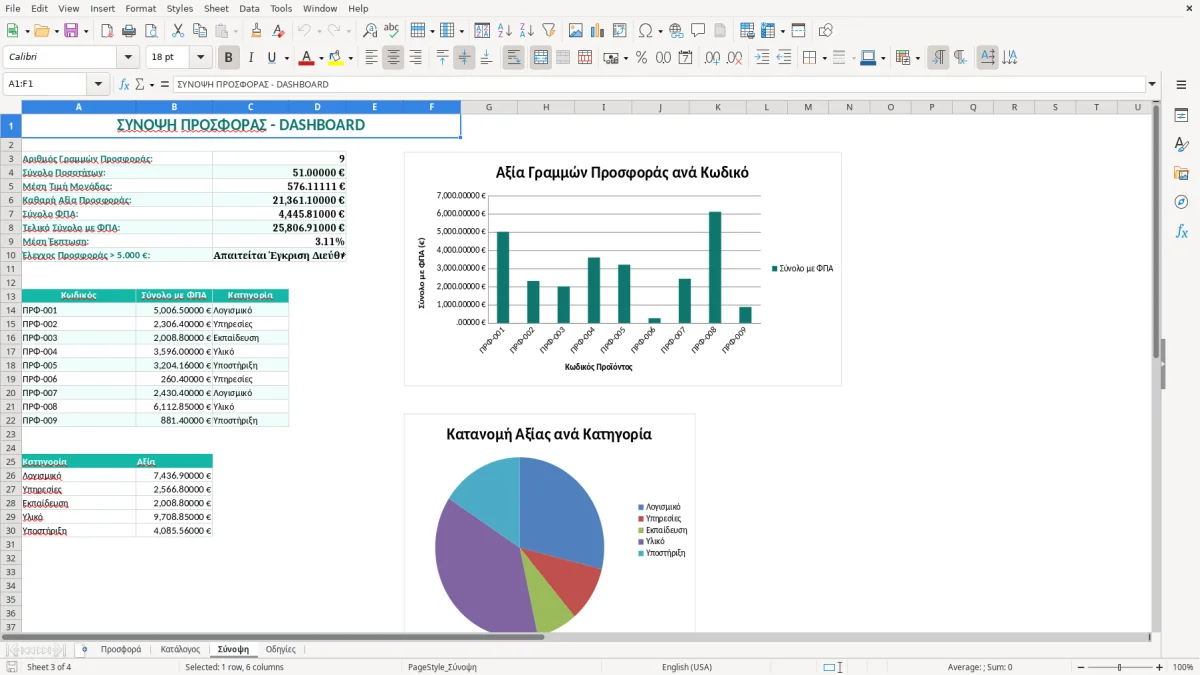This screenshot has height=675, width=1200.
Task: Click in the formula input line
Action: click(659, 84)
